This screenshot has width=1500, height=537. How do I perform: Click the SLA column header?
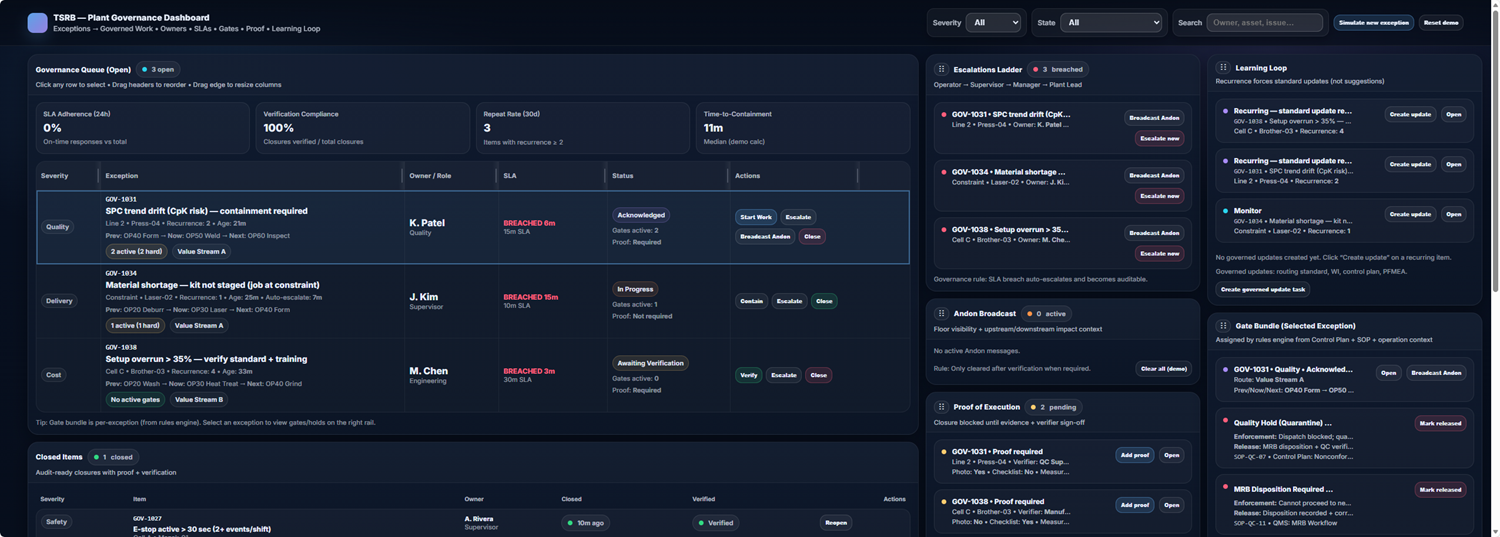click(510, 176)
